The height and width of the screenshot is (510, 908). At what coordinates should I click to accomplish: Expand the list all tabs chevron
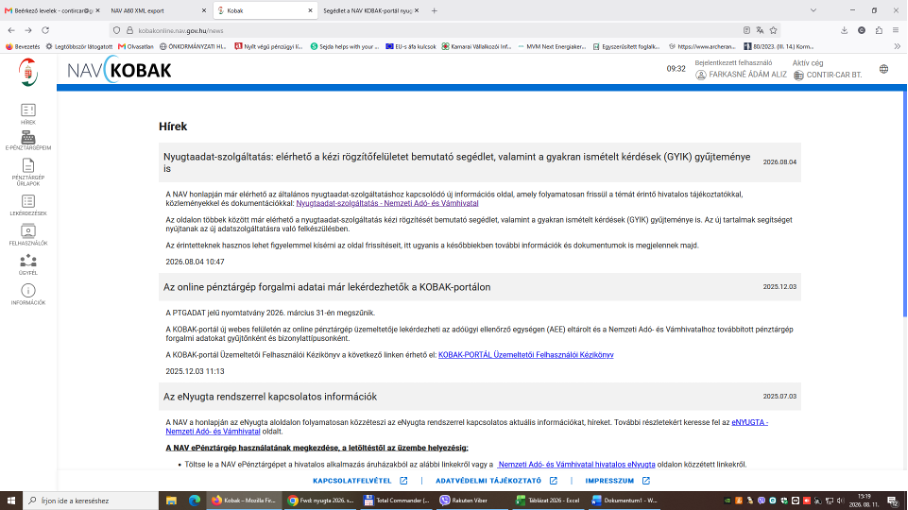(813, 10)
